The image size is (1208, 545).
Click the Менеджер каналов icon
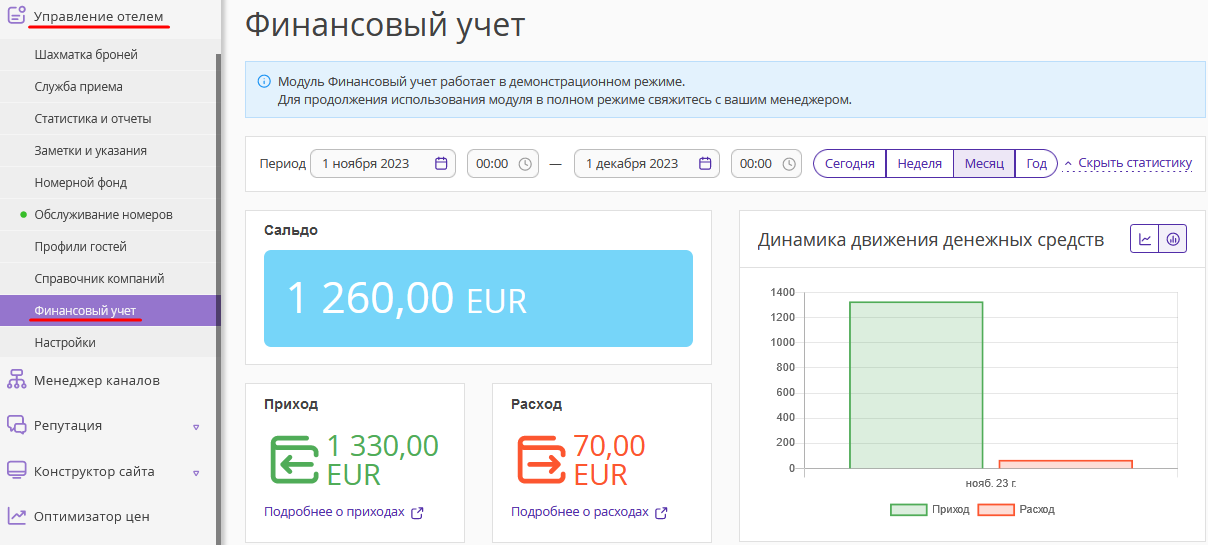(x=16, y=379)
